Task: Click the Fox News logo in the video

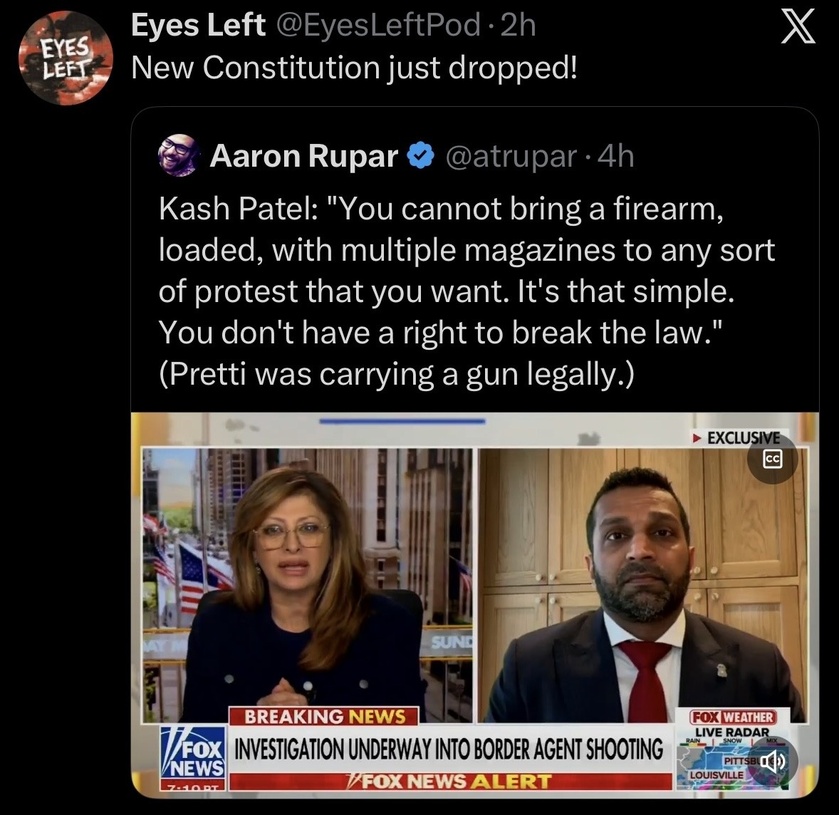Action: [193, 752]
